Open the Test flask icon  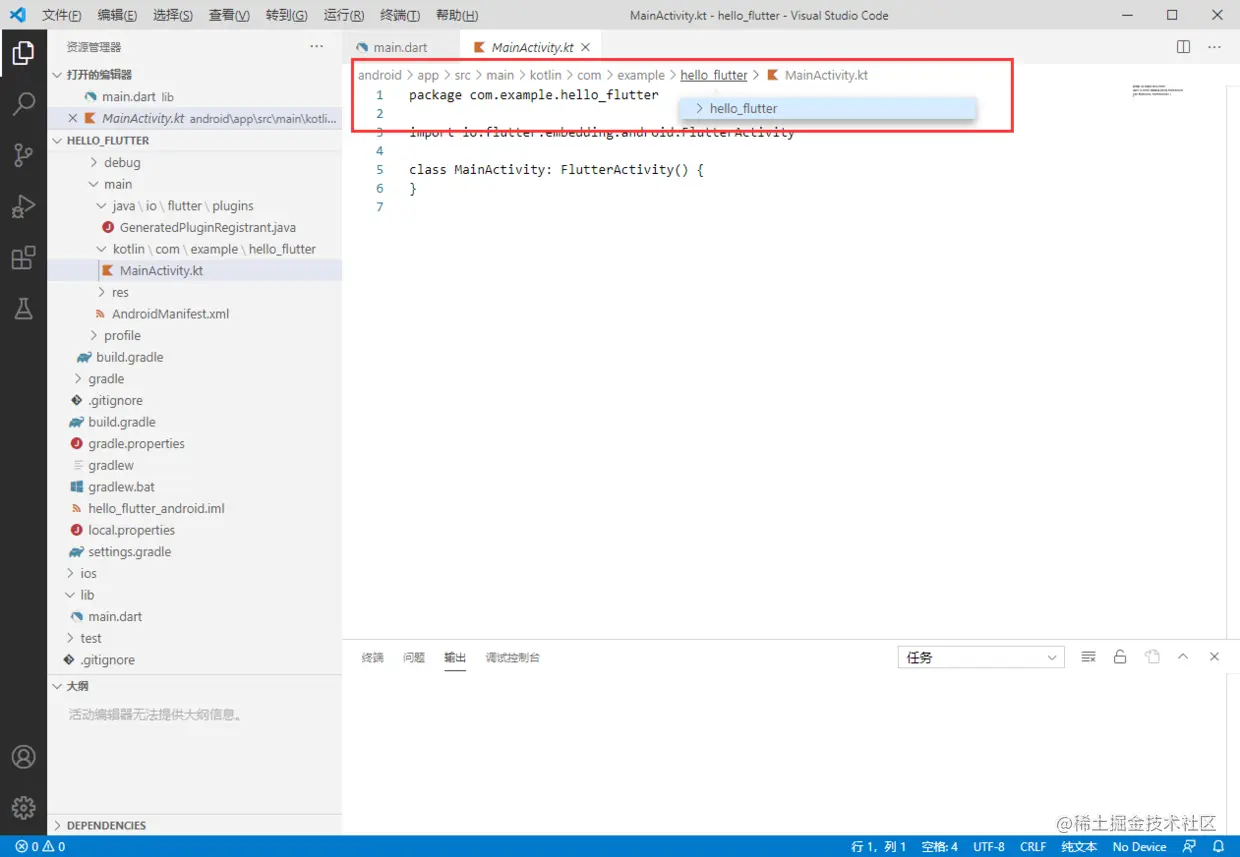(23, 309)
